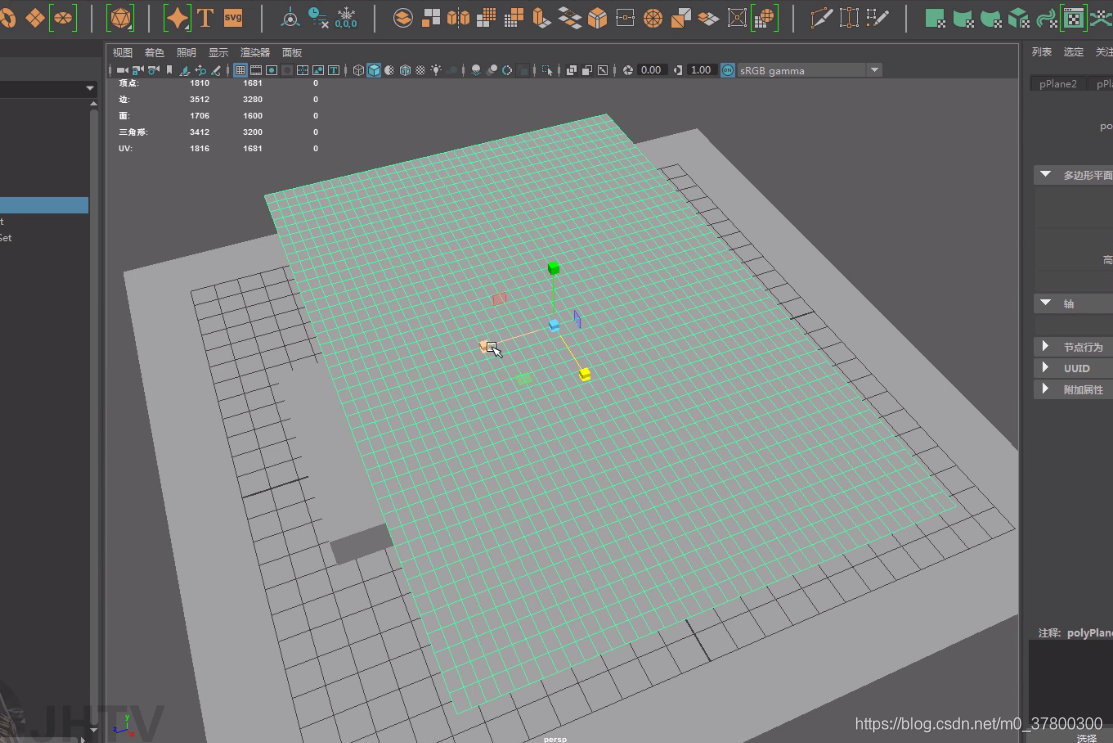Click the mirror geometry shelf icon

pyautogui.click(x=458, y=18)
